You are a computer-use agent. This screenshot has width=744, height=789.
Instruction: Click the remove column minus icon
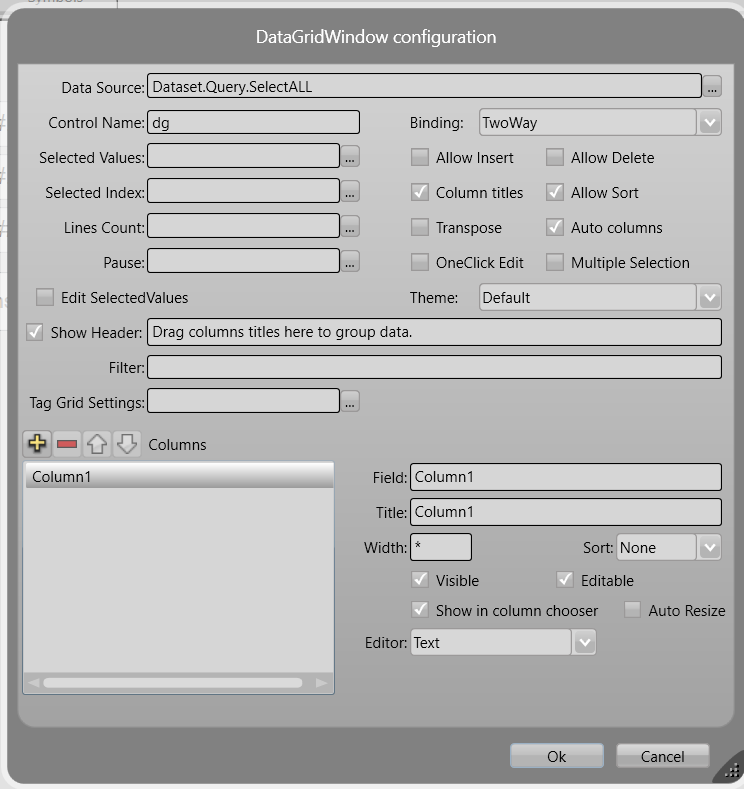[x=67, y=444]
